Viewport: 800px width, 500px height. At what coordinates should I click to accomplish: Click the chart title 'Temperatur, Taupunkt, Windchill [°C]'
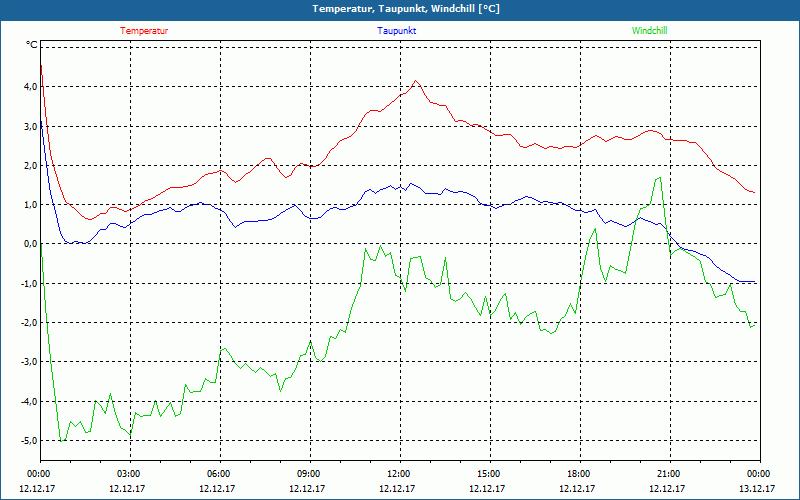(x=406, y=9)
